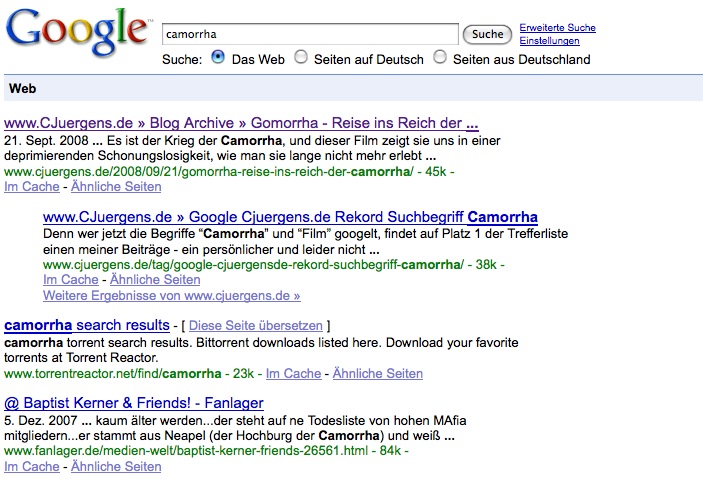703x488 pixels.
Task: Expand Weitere Ergebnisse von www.cjuergens.de
Action: [172, 296]
